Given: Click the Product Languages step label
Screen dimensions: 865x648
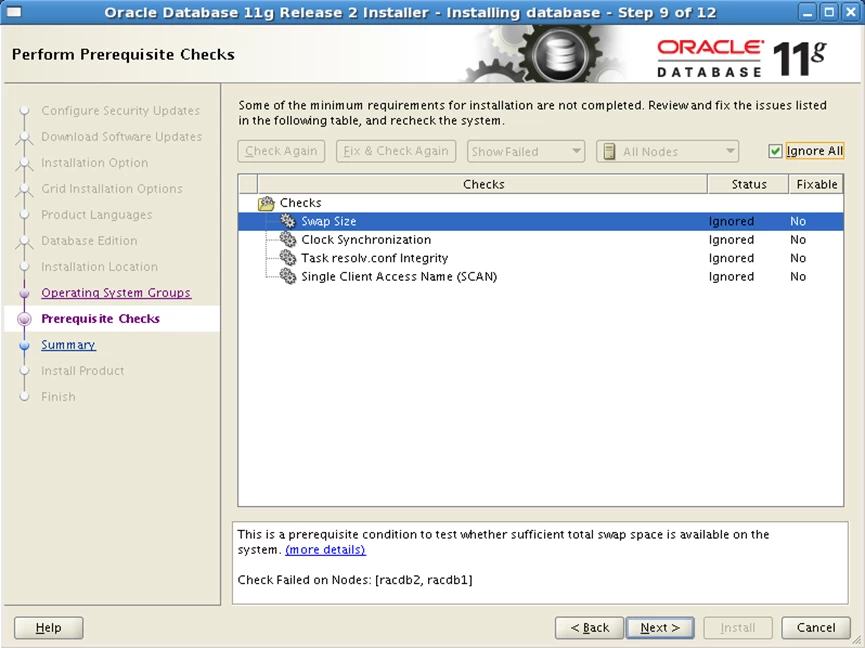Looking at the screenshot, I should [97, 215].
